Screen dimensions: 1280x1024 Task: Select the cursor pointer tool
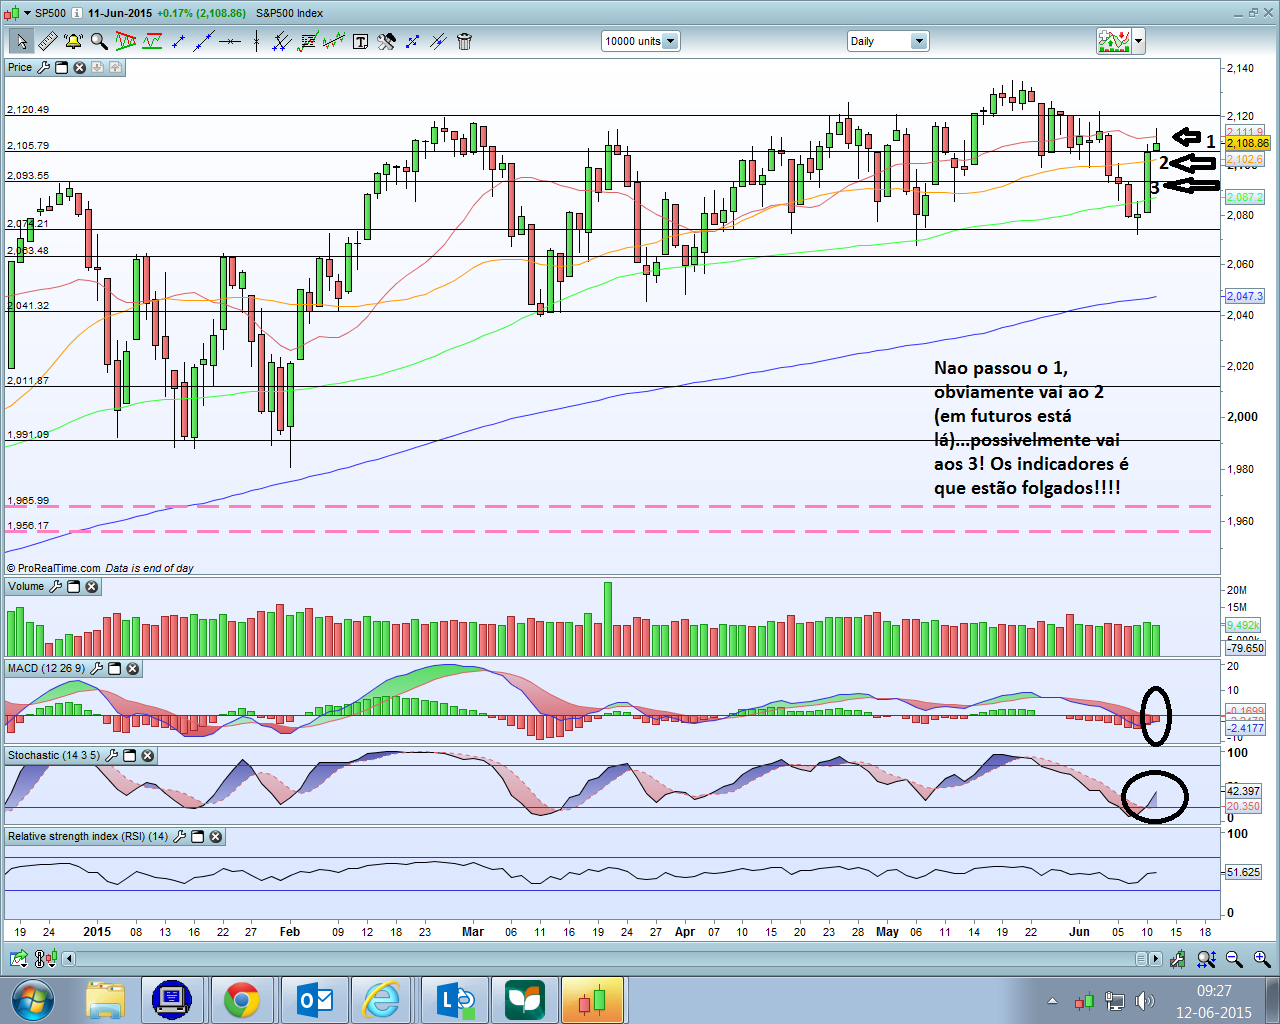(x=21, y=41)
